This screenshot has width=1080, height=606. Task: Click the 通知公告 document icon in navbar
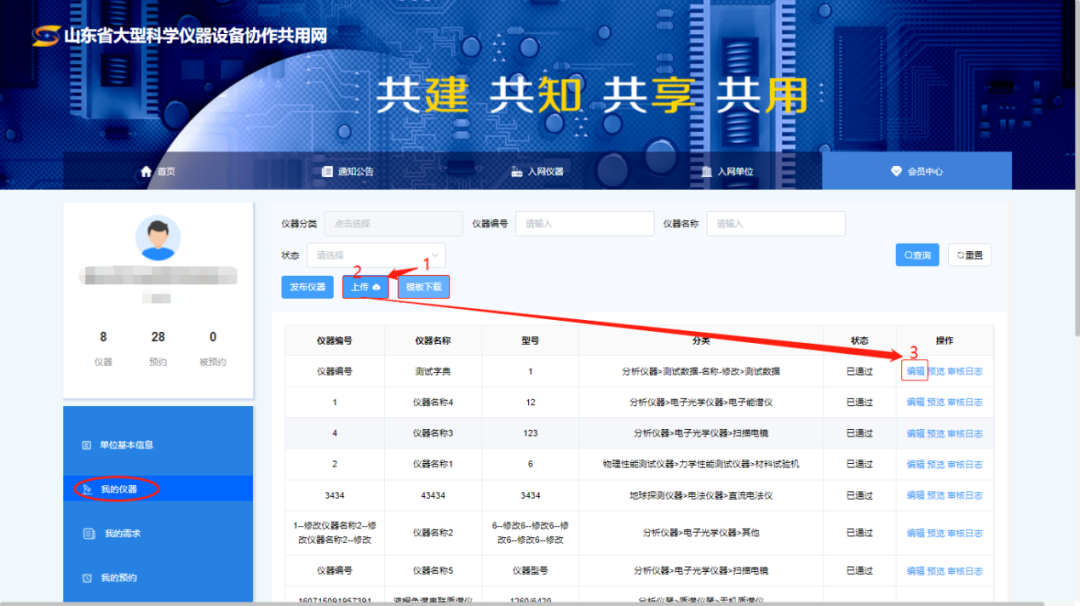(327, 171)
